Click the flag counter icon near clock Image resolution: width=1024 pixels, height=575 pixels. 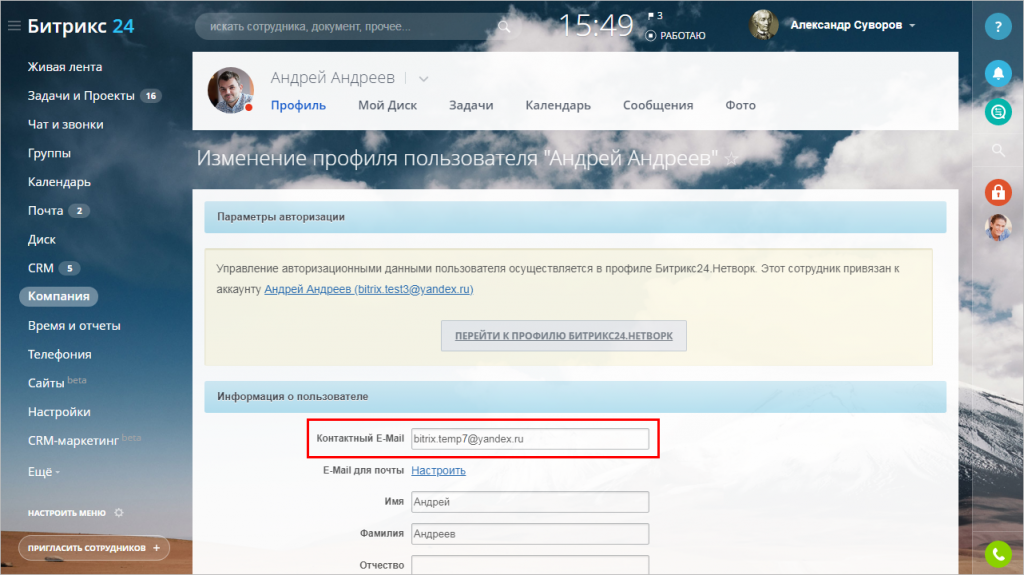pyautogui.click(x=655, y=16)
